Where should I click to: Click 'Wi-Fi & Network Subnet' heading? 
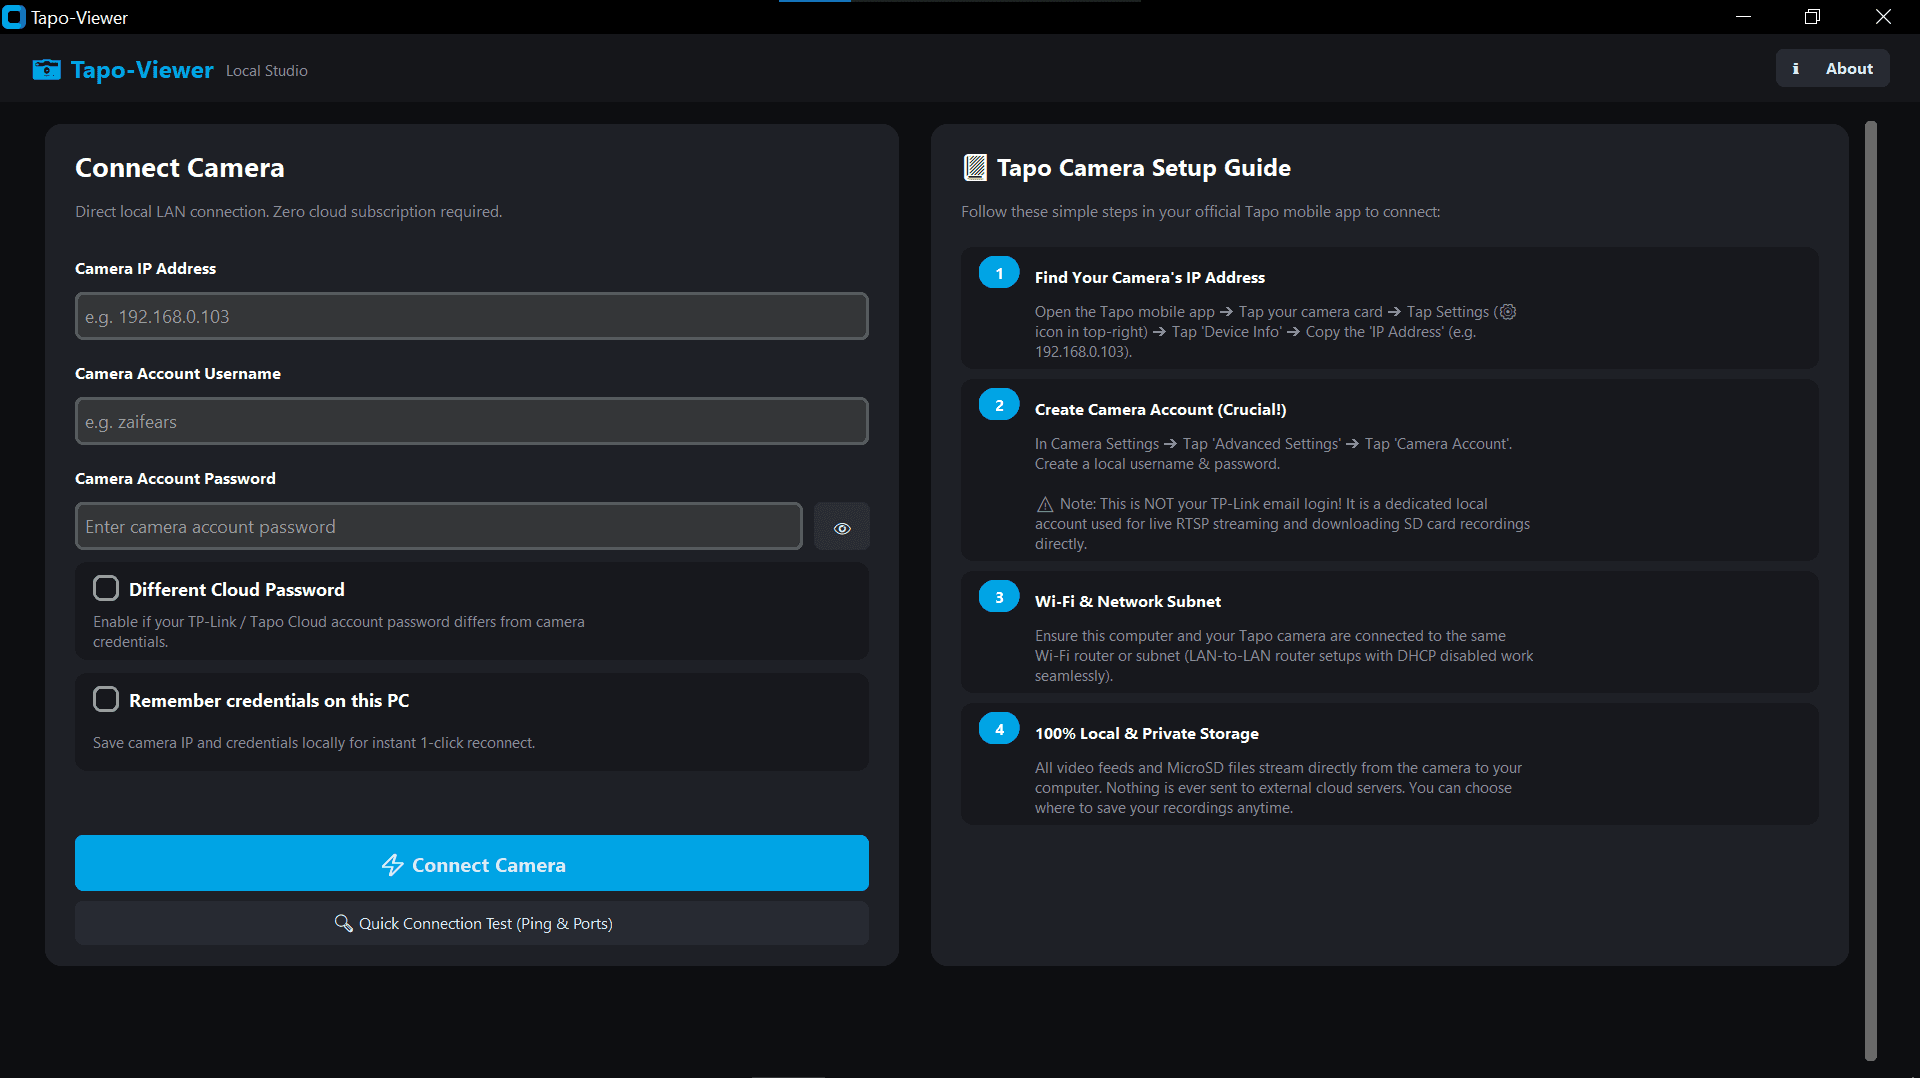pos(1128,602)
